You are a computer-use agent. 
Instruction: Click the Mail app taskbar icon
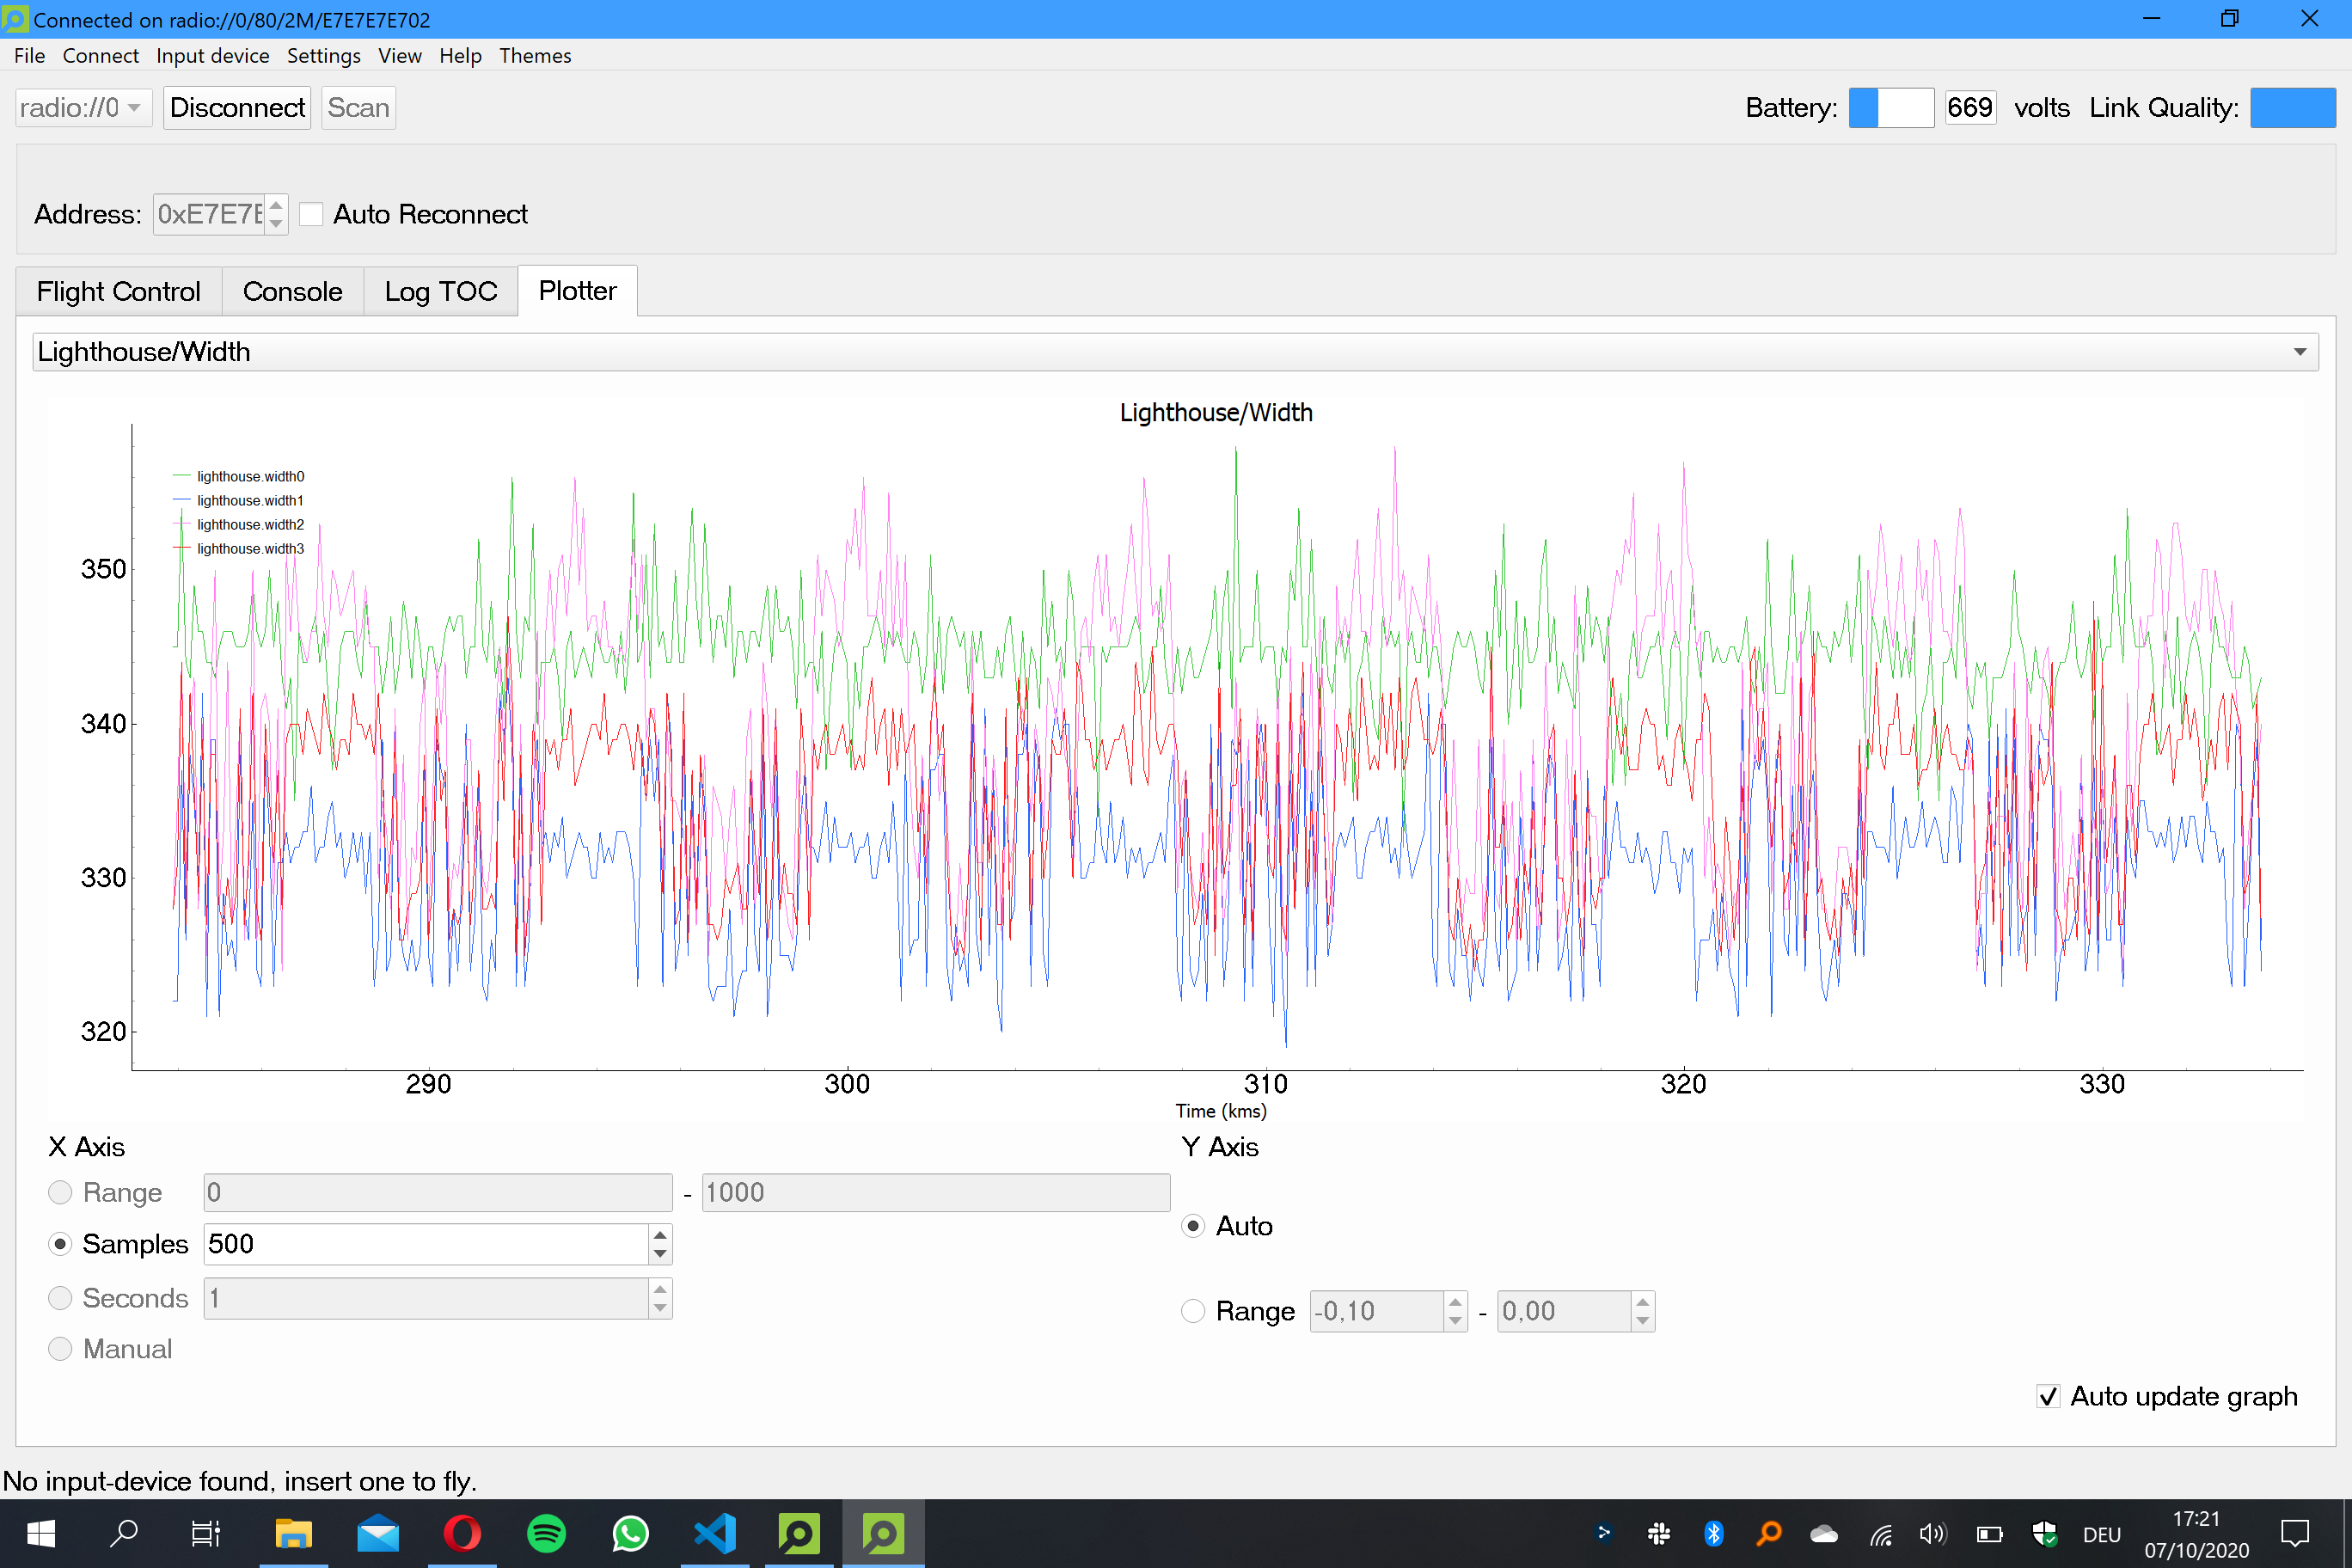point(378,1533)
